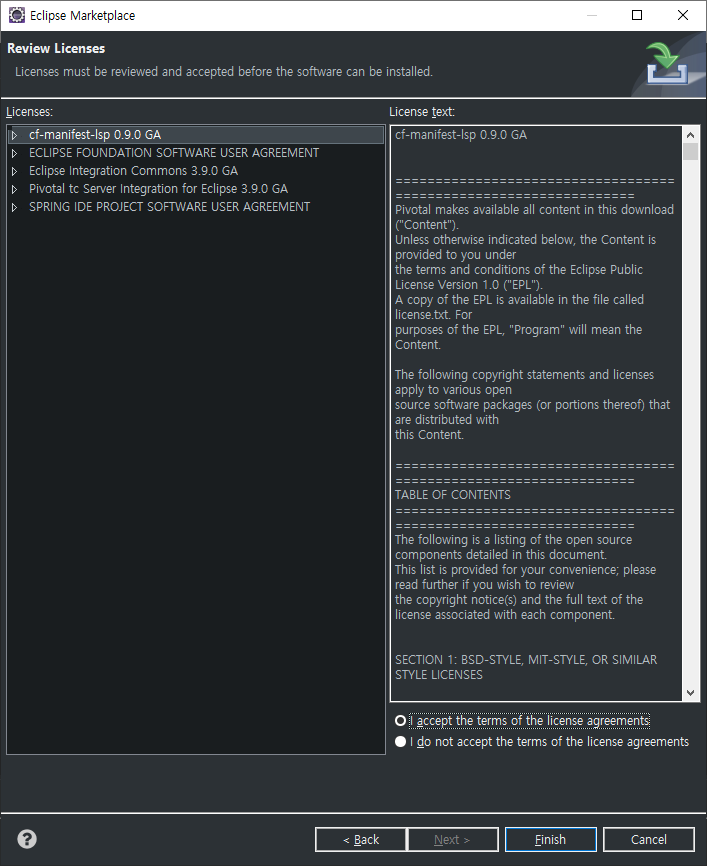Click the disabled Next button
Viewport: 707px width, 866px height.
tap(452, 839)
